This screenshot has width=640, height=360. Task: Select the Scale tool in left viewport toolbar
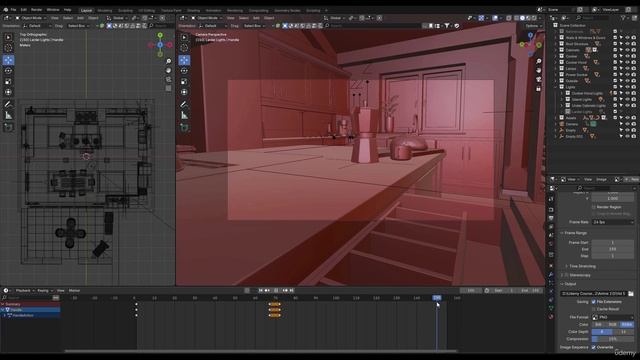tap(8, 82)
